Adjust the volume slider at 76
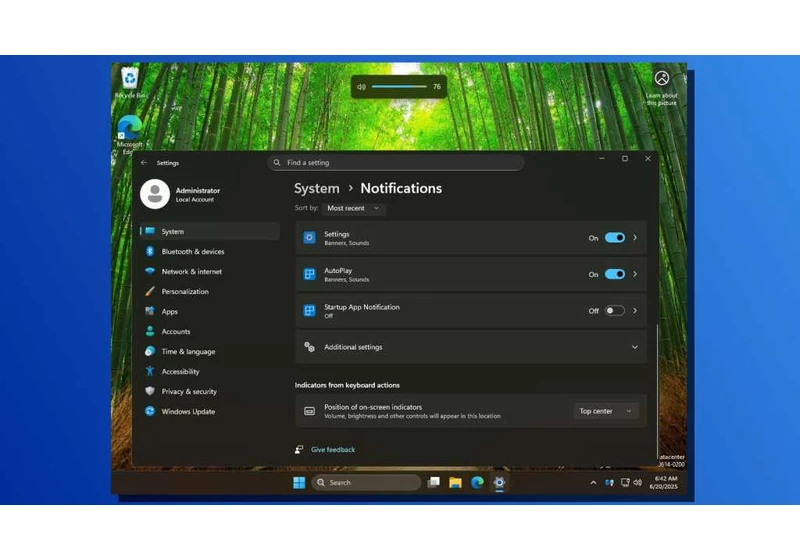The width and height of the screenshot is (800, 560). pyautogui.click(x=399, y=87)
